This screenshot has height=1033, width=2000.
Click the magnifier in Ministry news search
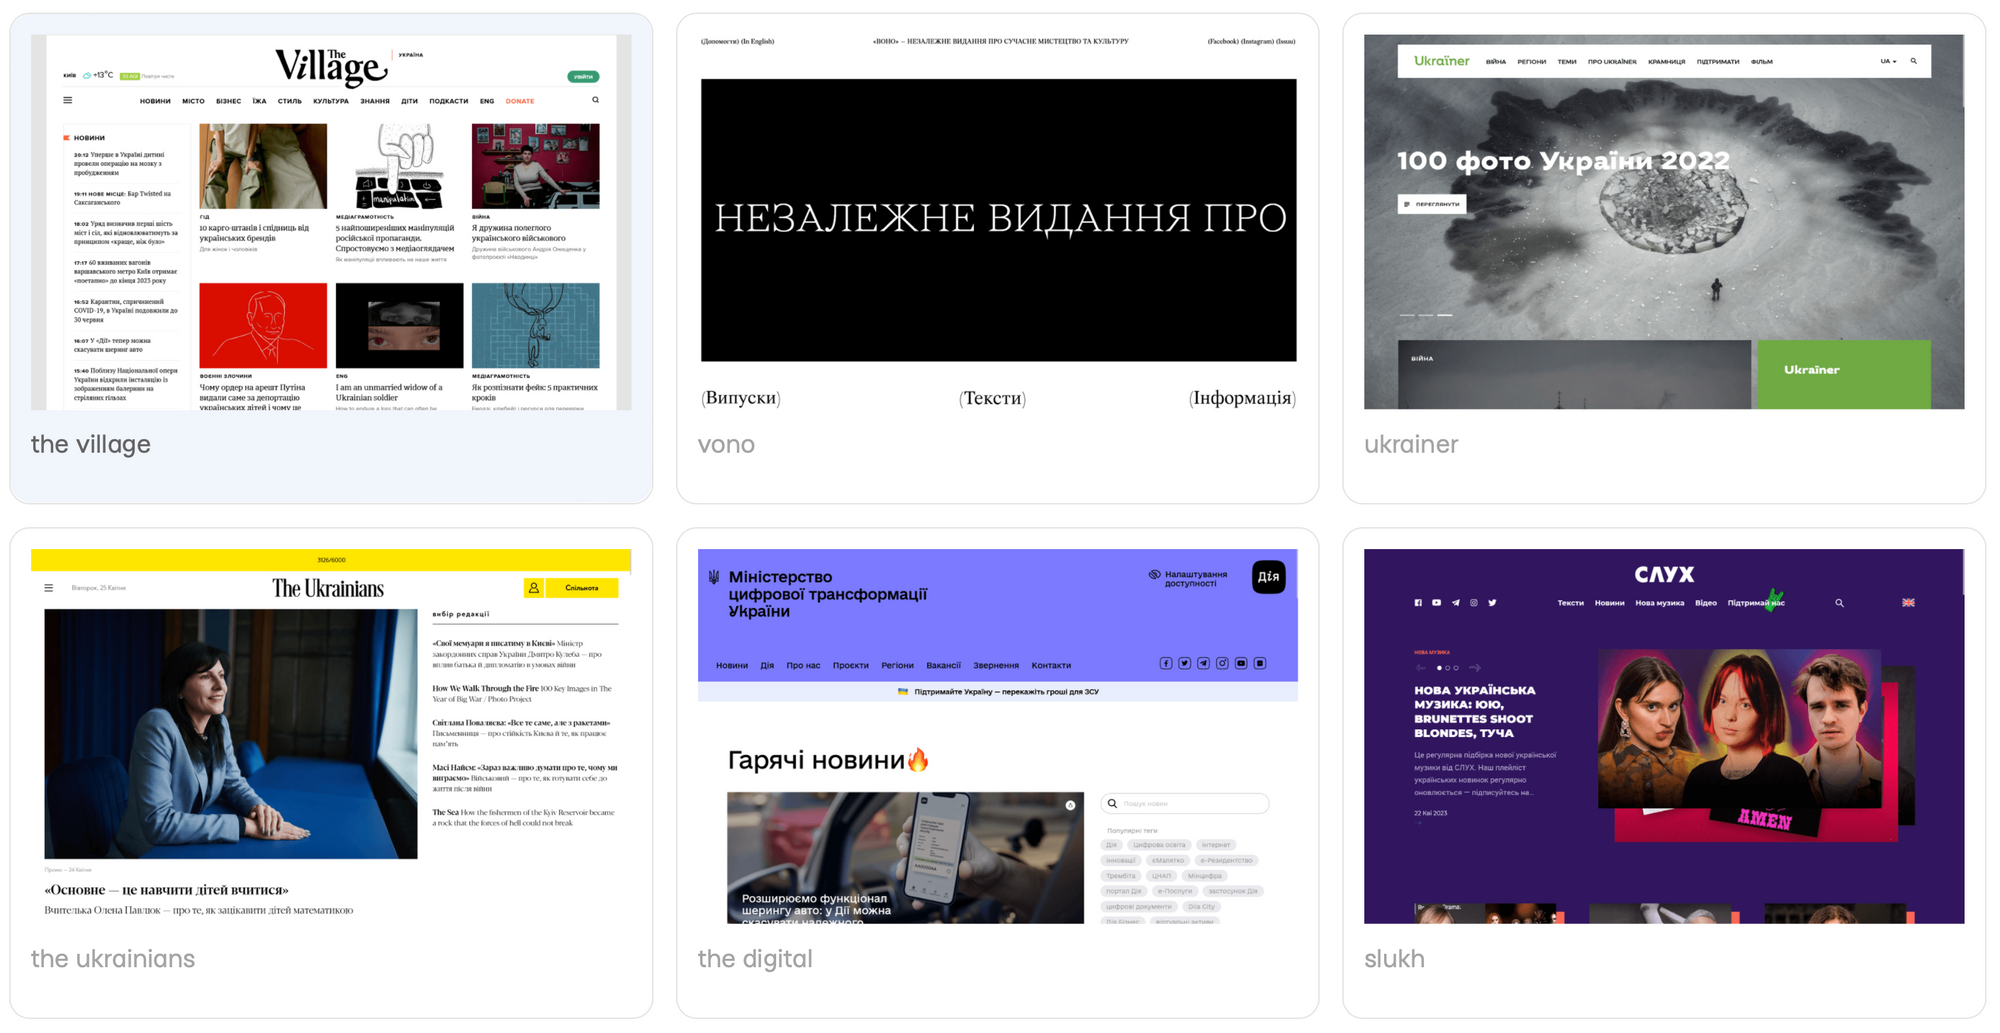pyautogui.click(x=1112, y=803)
